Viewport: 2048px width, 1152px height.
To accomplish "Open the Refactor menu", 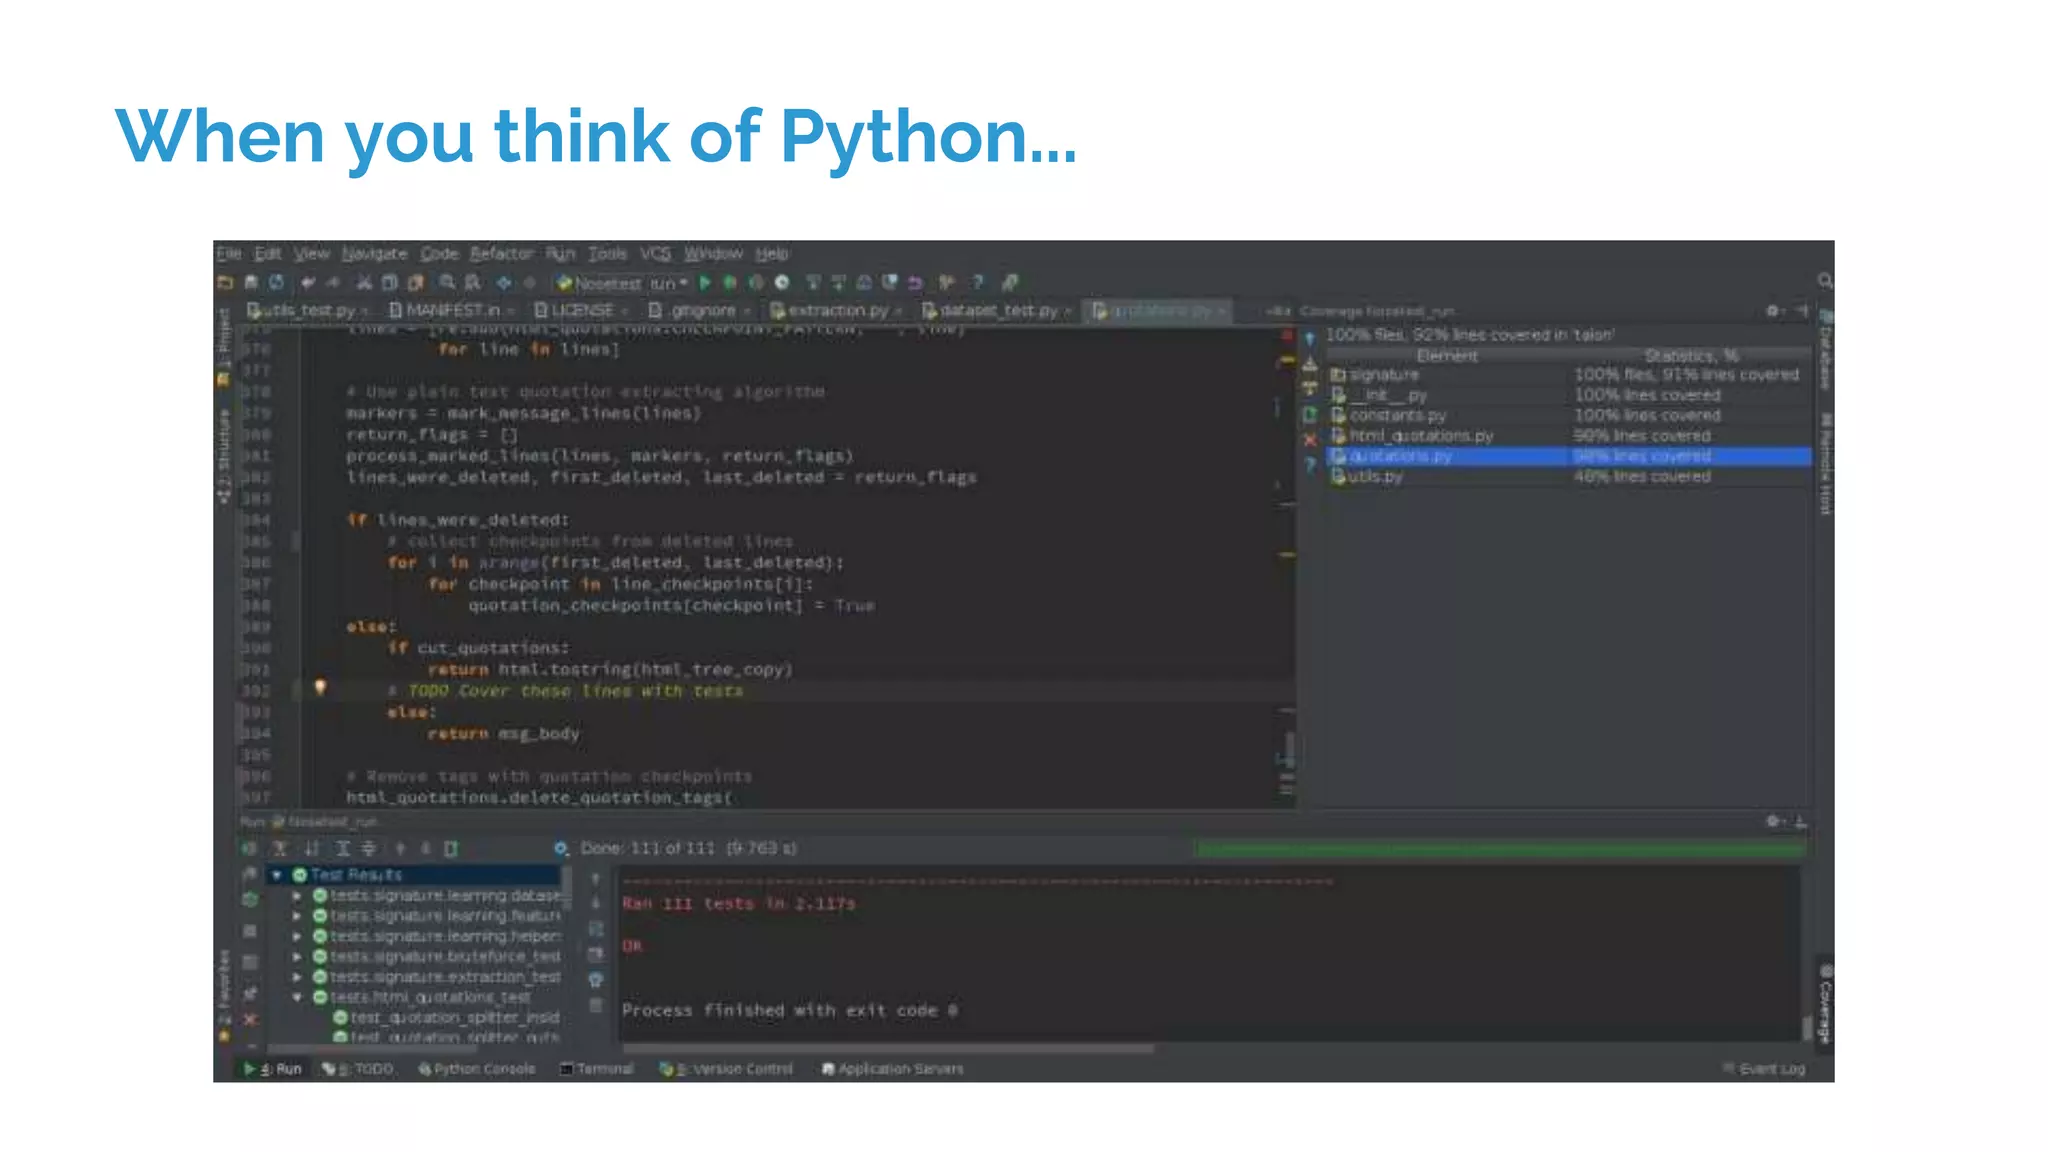I will coord(501,253).
